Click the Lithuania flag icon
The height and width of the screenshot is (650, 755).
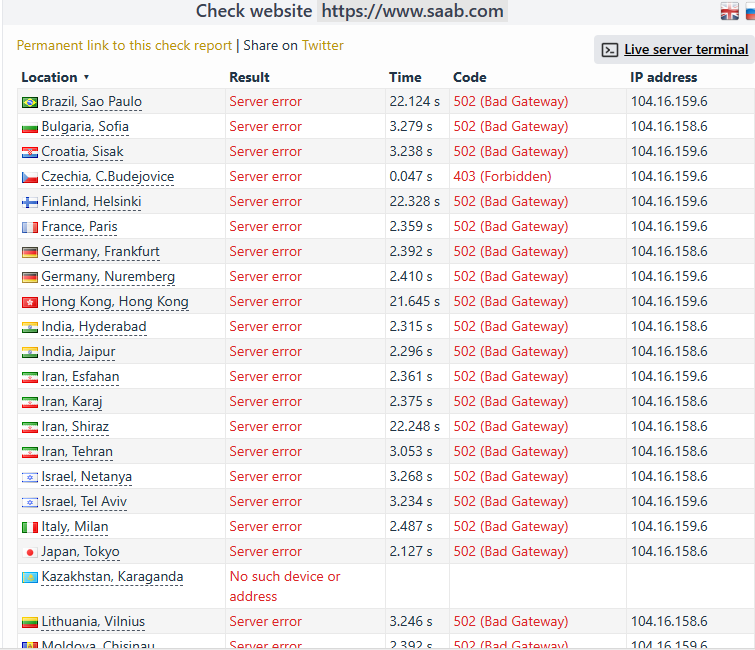[x=30, y=623]
